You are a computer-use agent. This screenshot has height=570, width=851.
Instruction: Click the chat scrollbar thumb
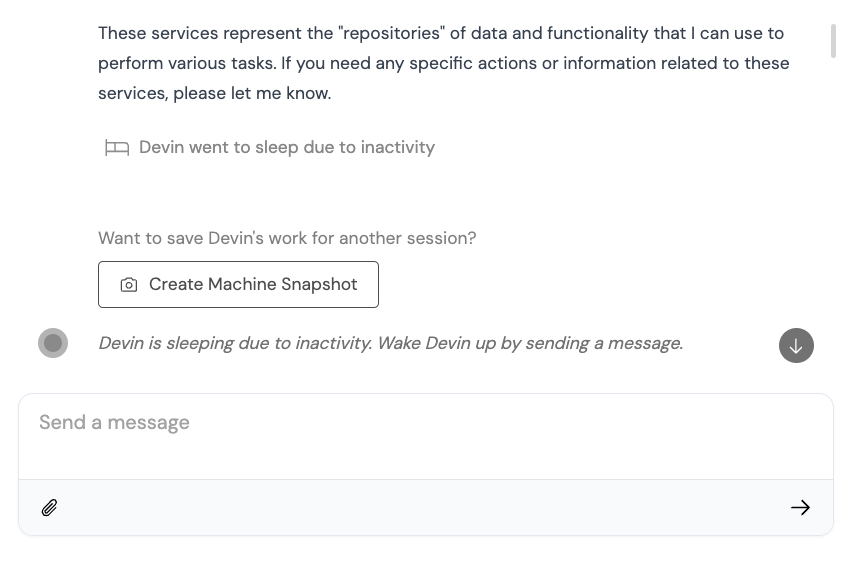[x=833, y=41]
